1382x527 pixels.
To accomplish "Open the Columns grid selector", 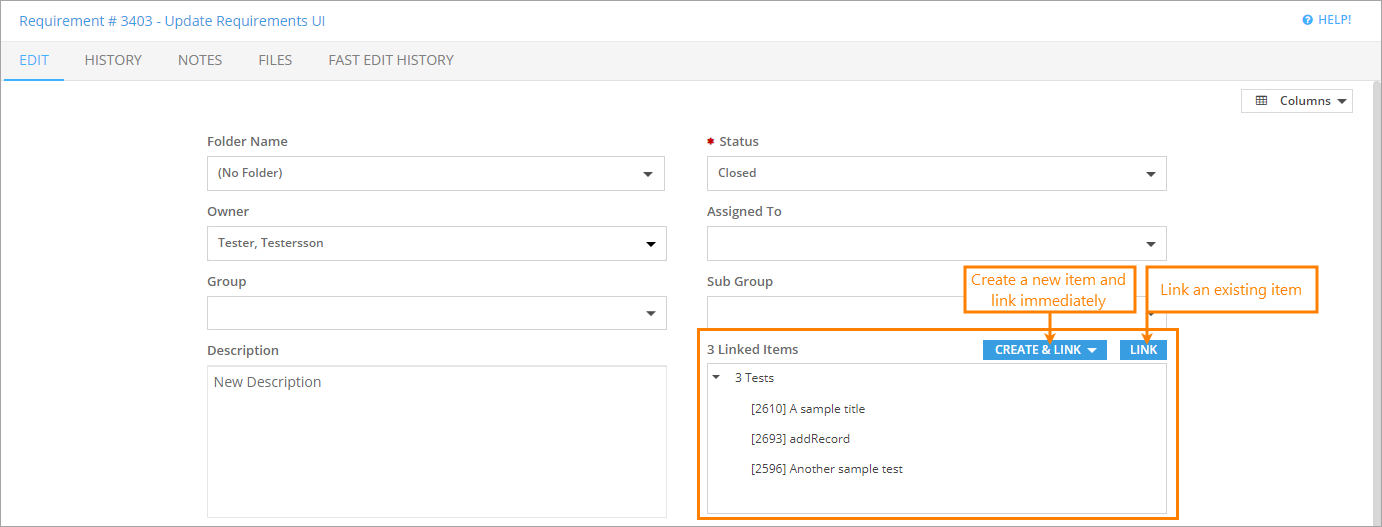I will coord(1296,101).
